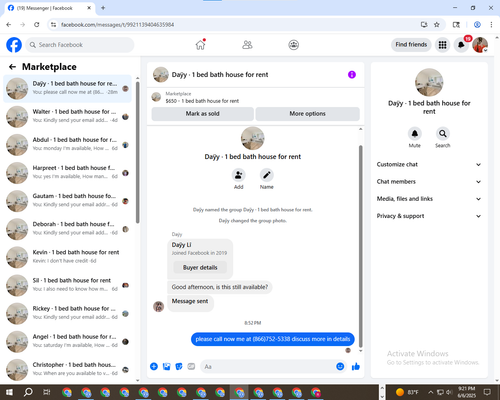The image size is (500, 400).
Task: Open the Facebook logo home link
Action: pyautogui.click(x=14, y=45)
